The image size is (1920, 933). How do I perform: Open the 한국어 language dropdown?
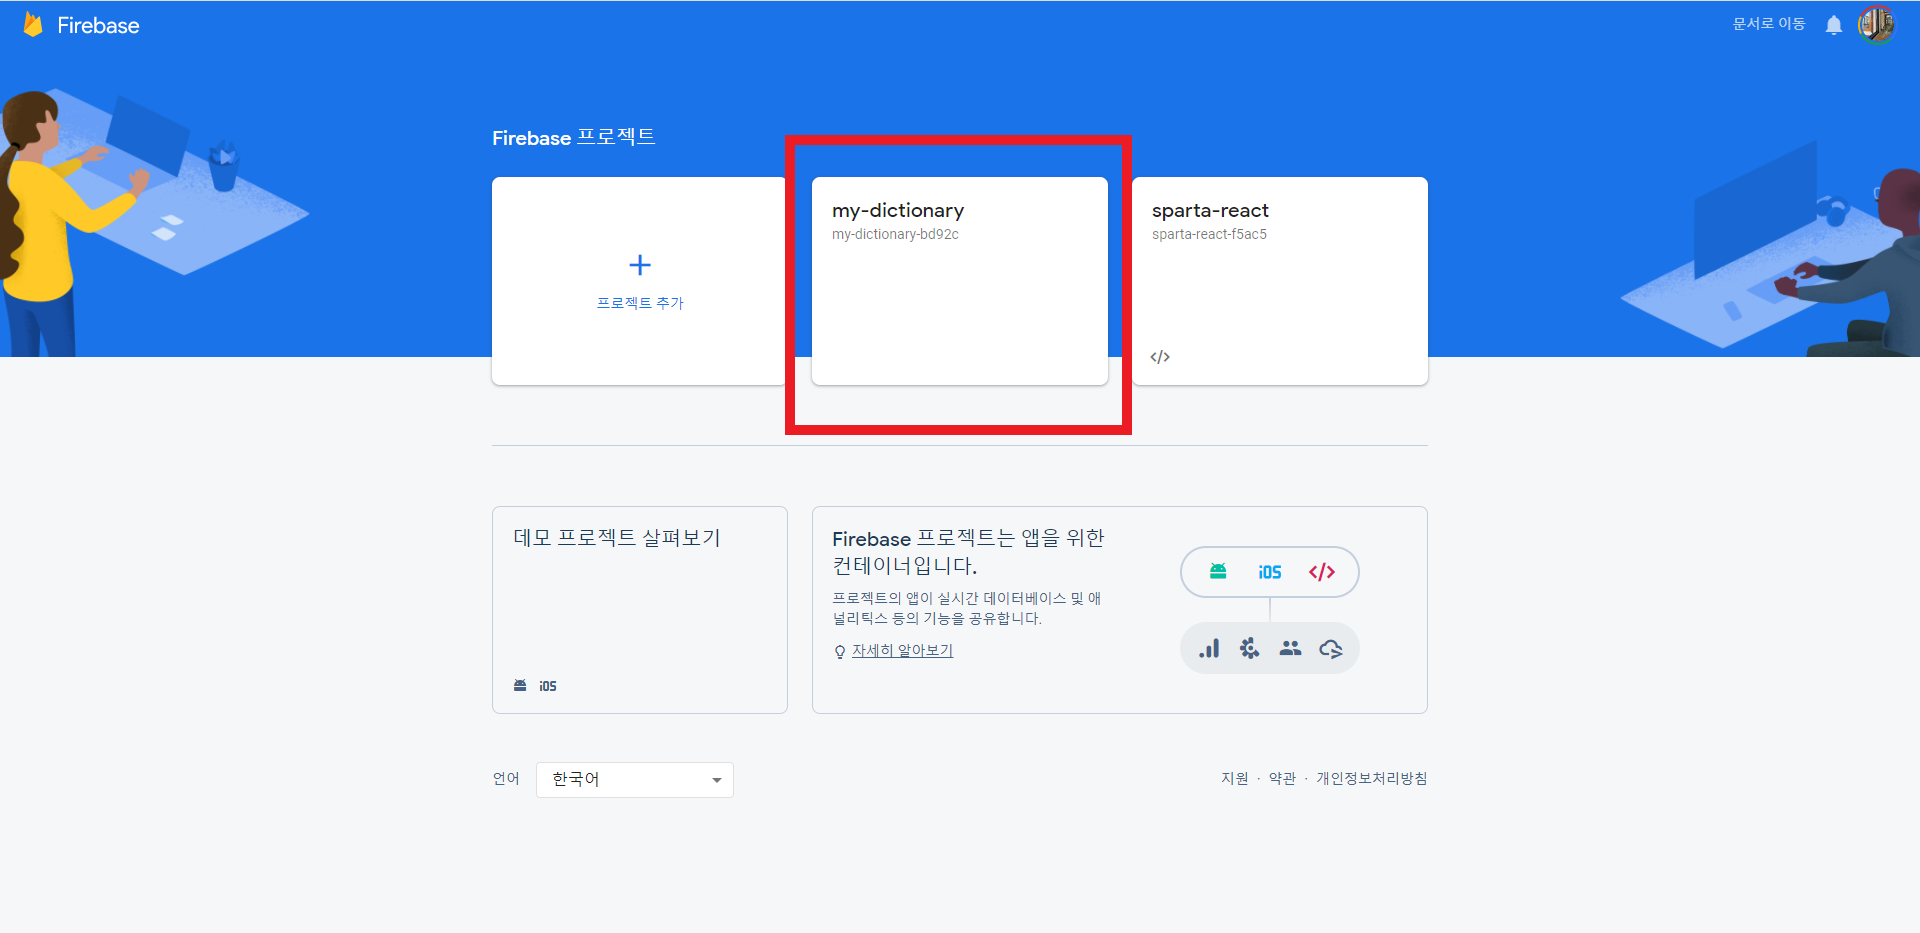point(635,780)
